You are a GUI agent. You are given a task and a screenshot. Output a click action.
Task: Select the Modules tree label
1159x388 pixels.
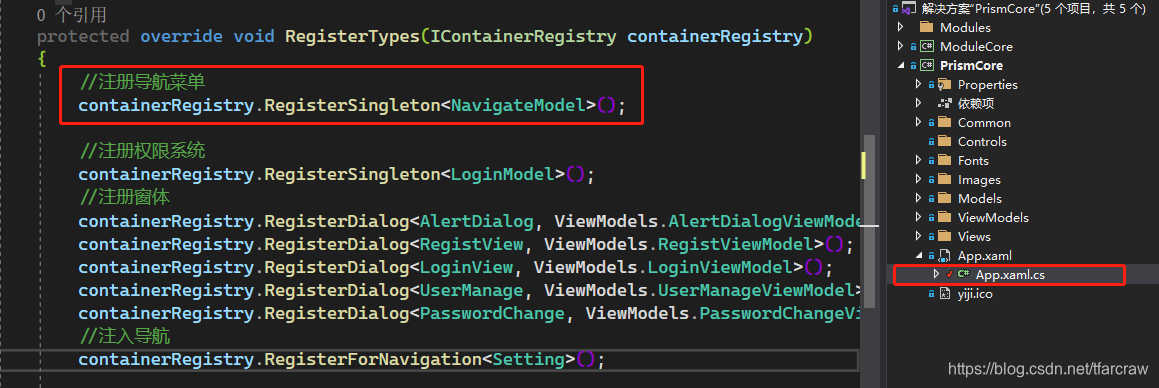965,27
